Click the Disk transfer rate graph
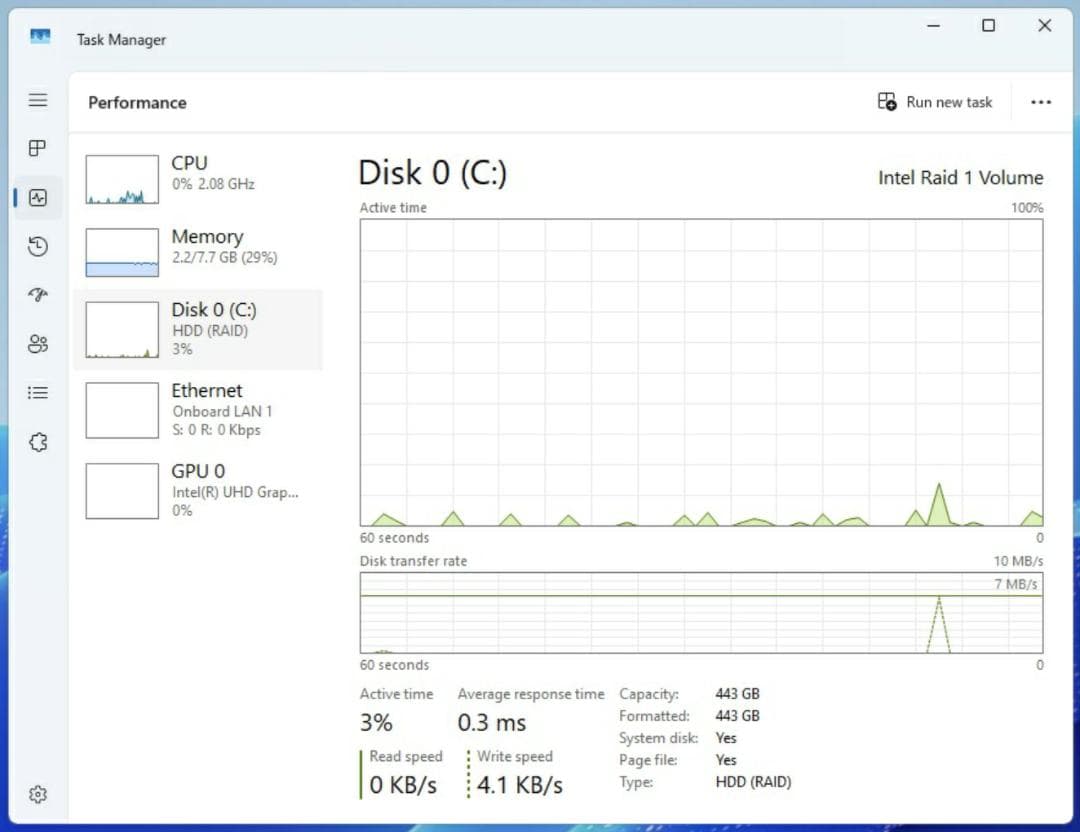Image resolution: width=1080 pixels, height=832 pixels. (700, 615)
